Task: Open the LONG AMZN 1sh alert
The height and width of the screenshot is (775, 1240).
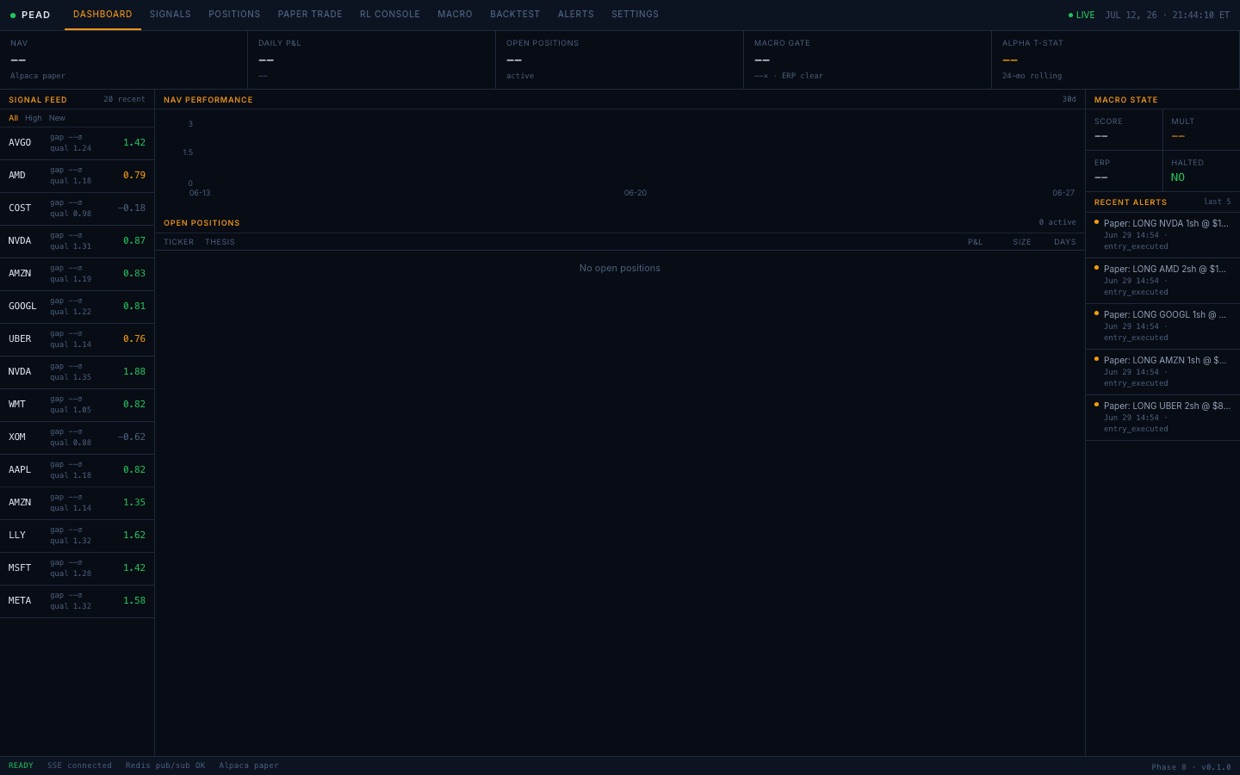Action: 1163,372
